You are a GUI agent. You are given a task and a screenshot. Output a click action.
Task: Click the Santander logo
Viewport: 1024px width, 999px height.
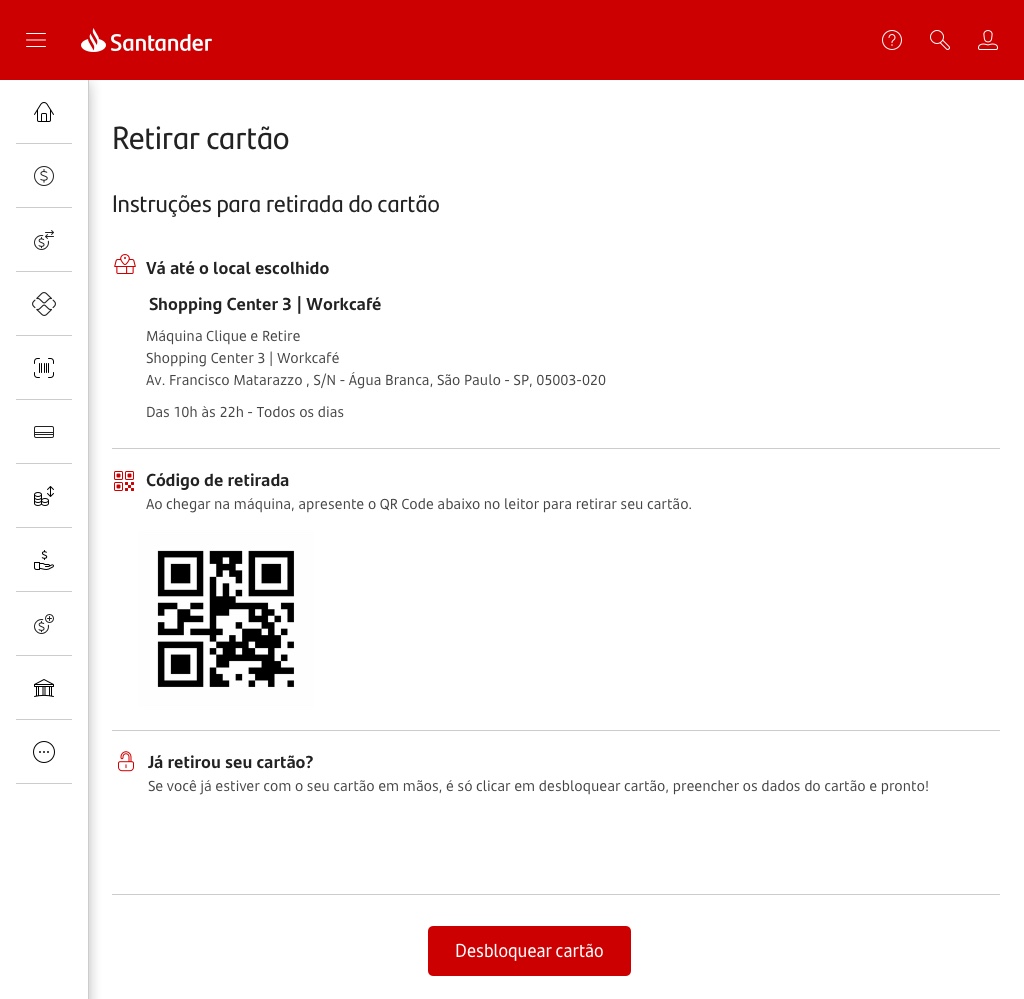(146, 41)
